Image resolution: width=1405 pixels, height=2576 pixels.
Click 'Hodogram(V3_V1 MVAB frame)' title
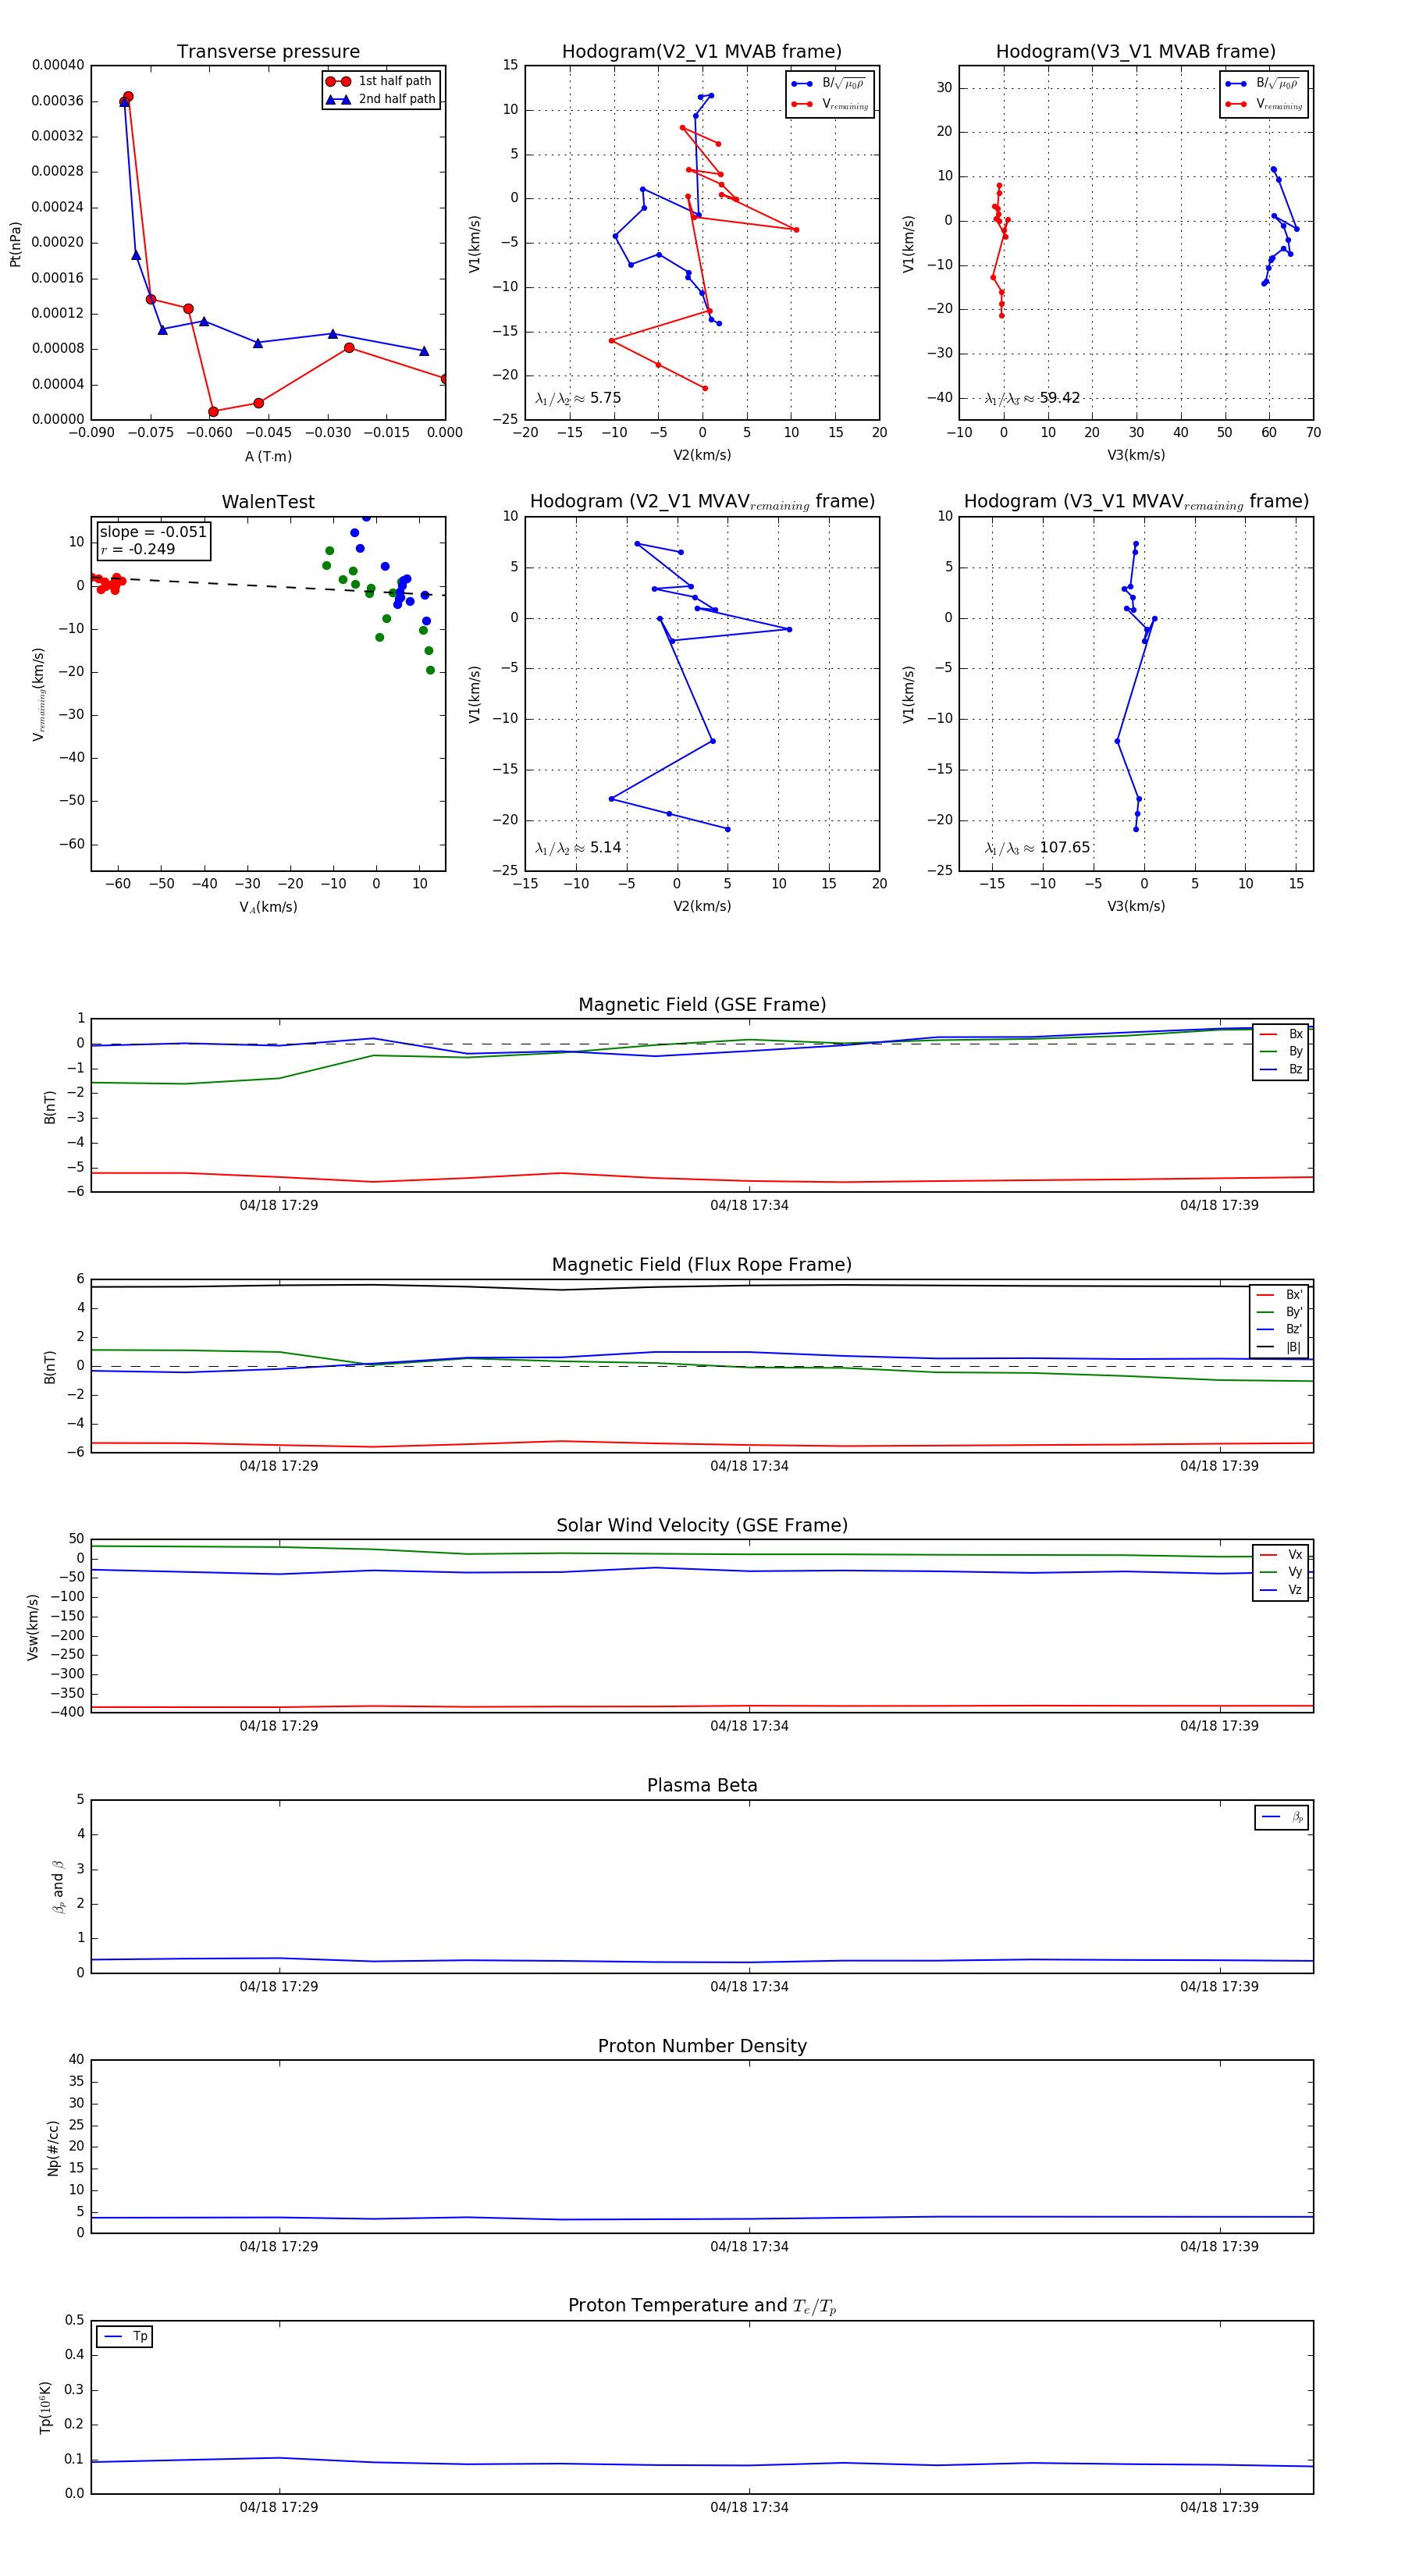coord(1136,52)
